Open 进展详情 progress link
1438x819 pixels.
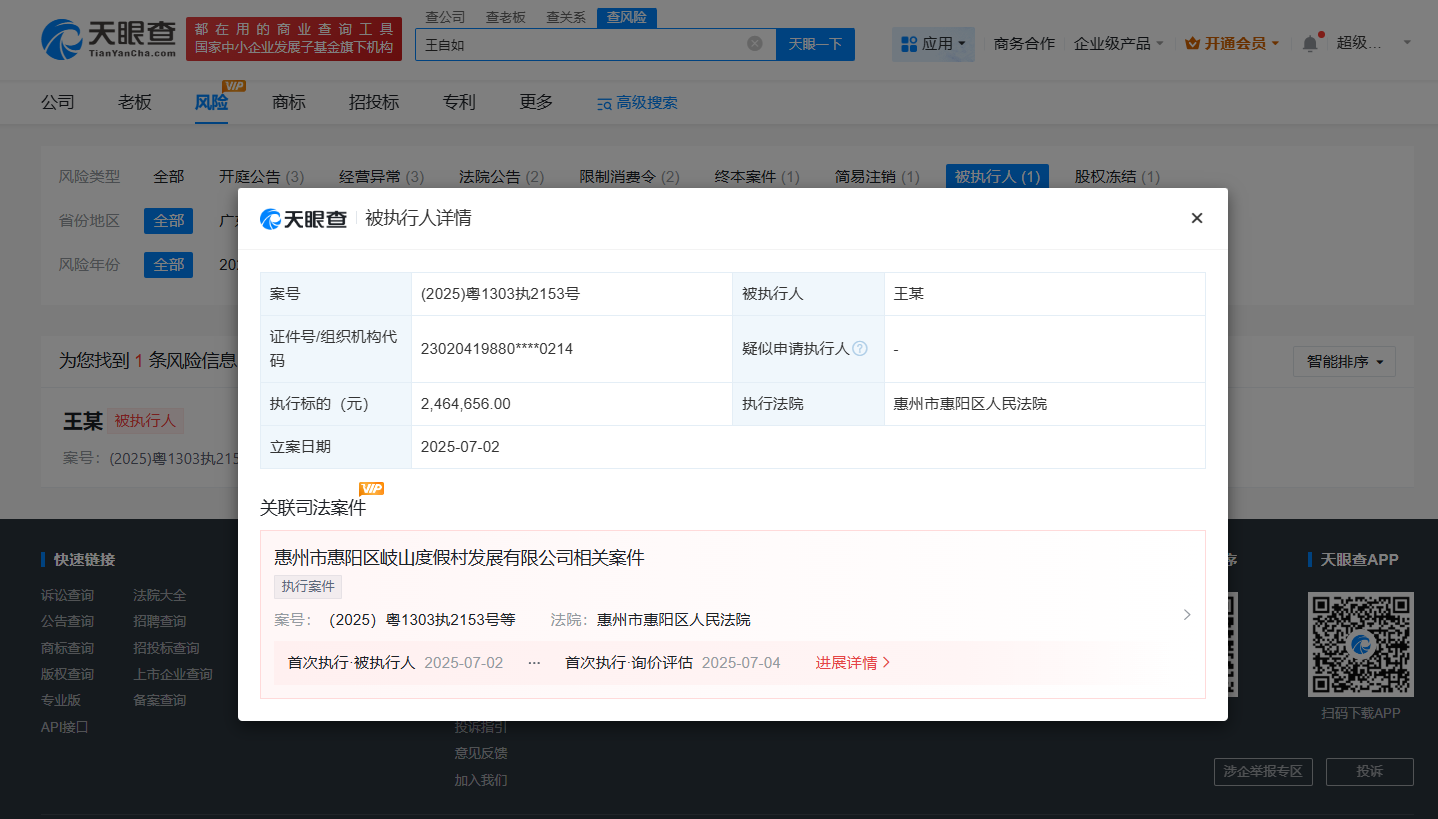pyautogui.click(x=852, y=663)
